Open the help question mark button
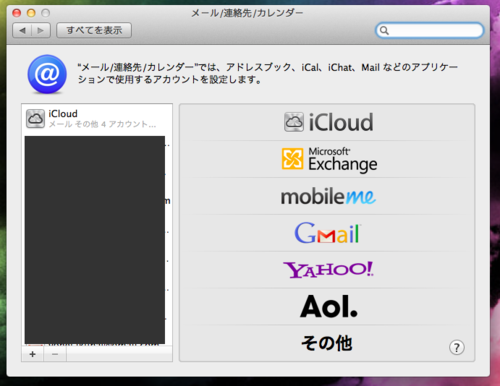Viewport: 500px width, 386px height. click(457, 348)
